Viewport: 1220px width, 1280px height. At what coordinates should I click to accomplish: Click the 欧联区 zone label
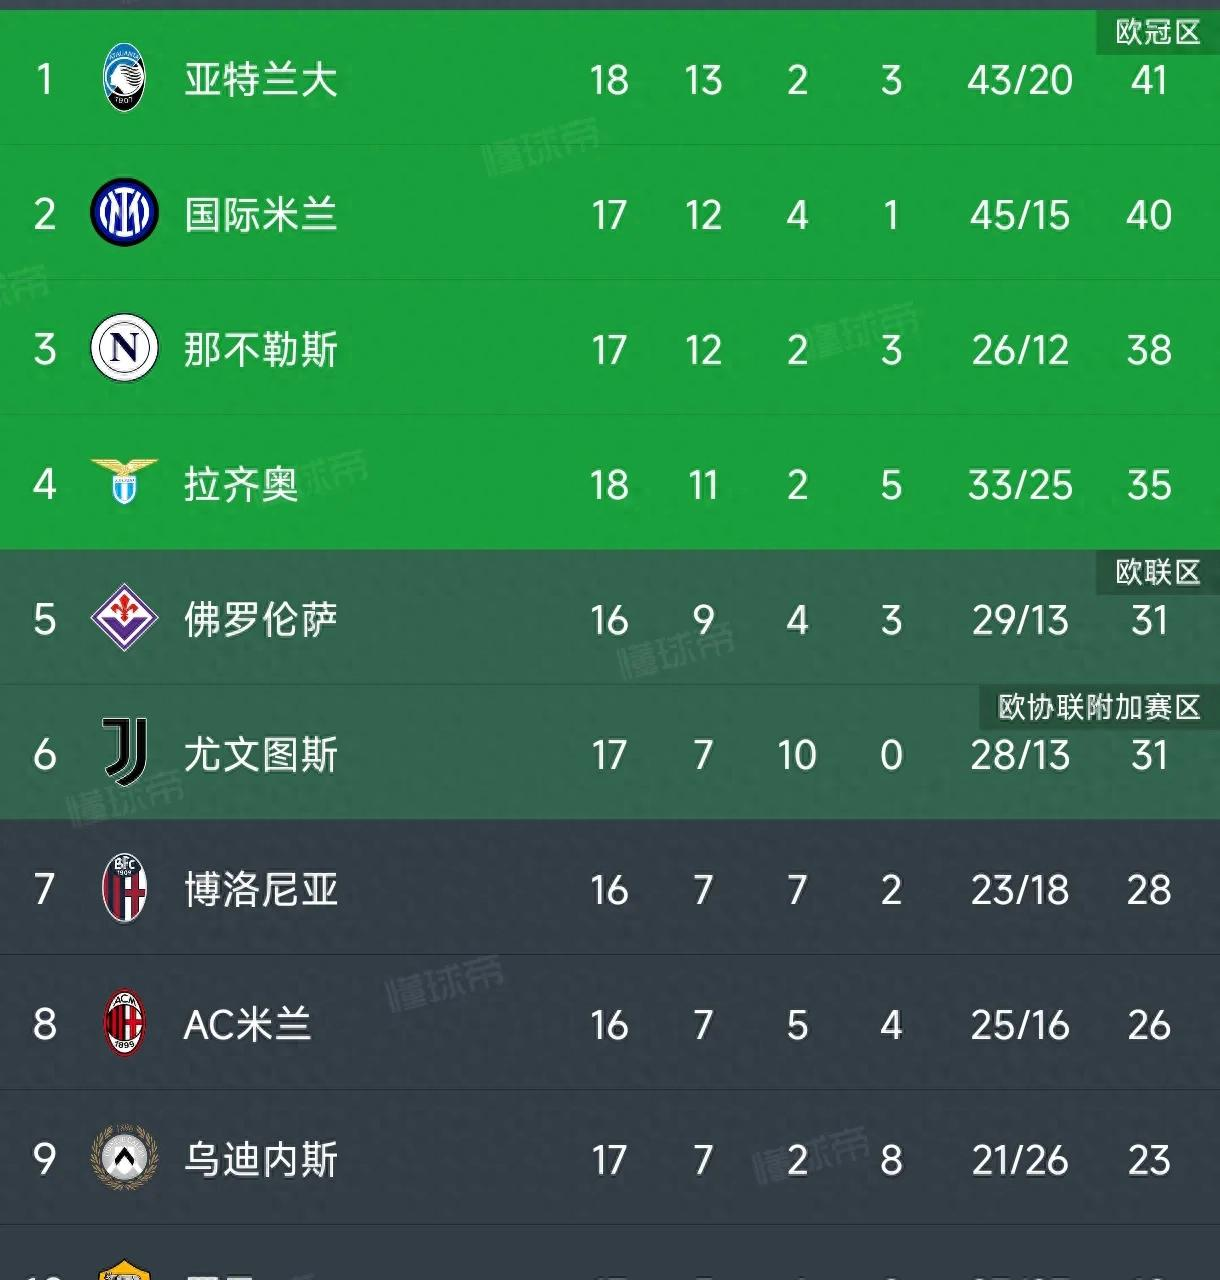tap(1158, 572)
